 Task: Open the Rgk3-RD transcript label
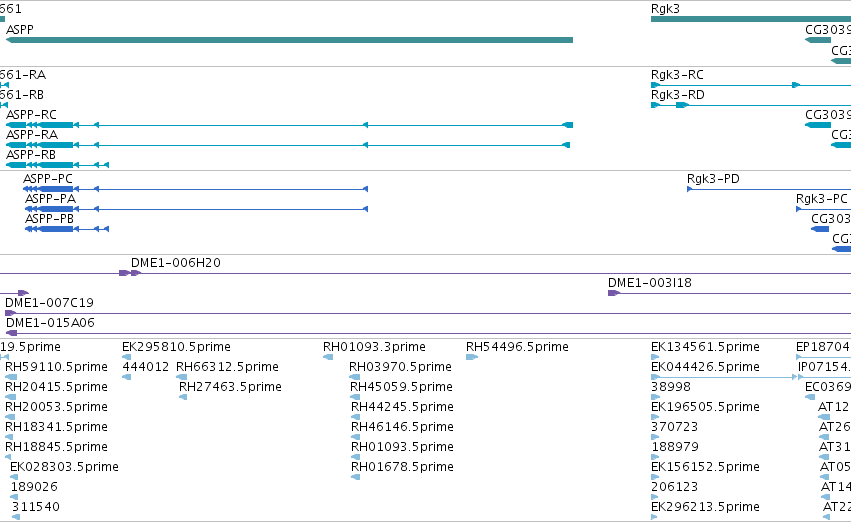click(x=677, y=94)
